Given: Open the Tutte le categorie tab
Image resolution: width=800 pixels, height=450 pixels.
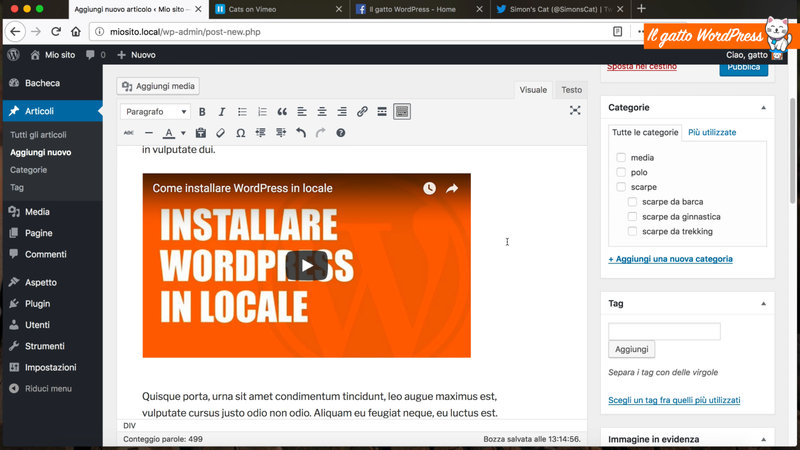Looking at the screenshot, I should point(645,132).
